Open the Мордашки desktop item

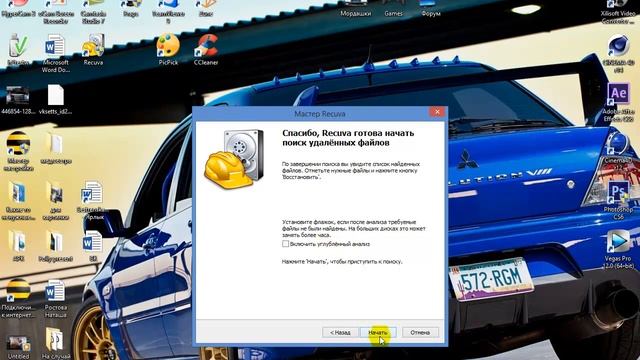tap(356, 9)
